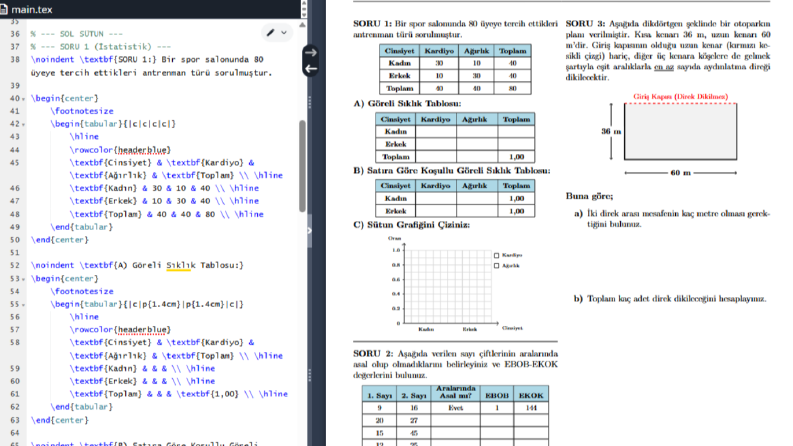Click the empty bar chart grid

(449, 286)
